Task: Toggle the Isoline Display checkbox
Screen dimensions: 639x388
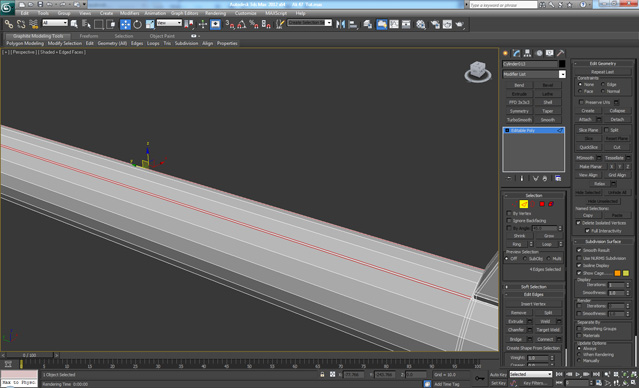Action: (579, 266)
